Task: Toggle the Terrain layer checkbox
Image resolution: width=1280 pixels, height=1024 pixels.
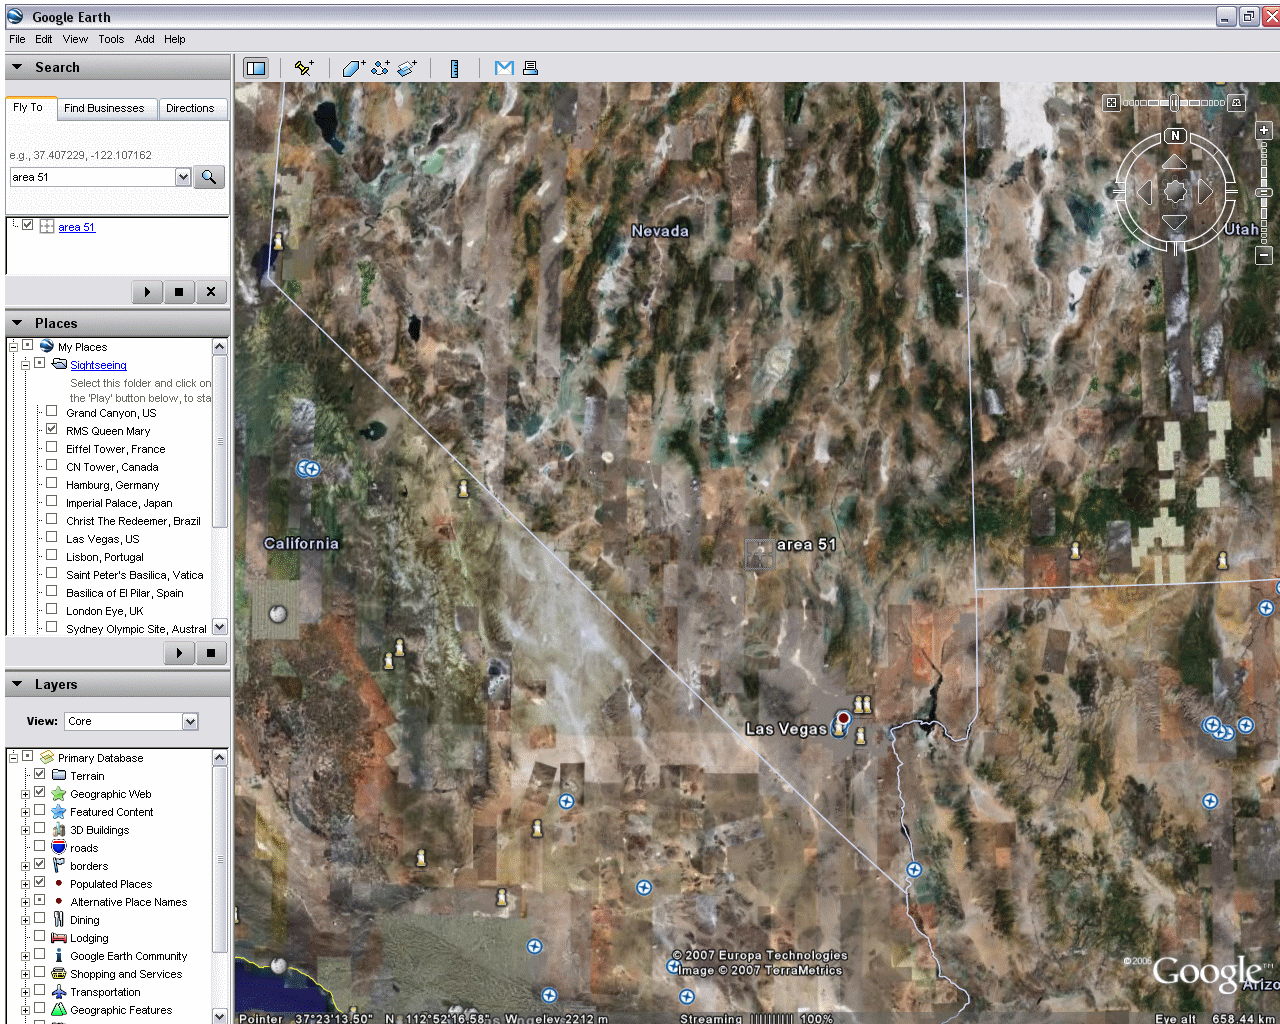Action: [x=40, y=774]
